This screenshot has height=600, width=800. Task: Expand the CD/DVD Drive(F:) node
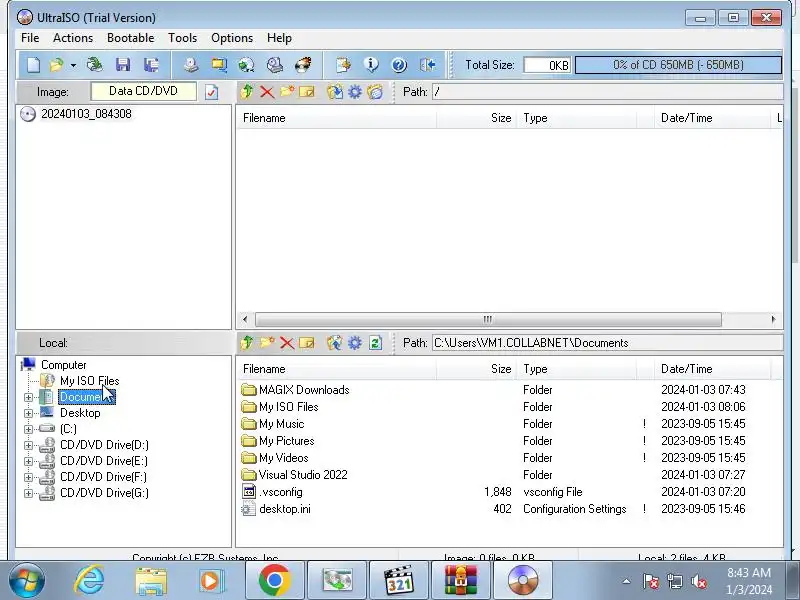[29, 478]
